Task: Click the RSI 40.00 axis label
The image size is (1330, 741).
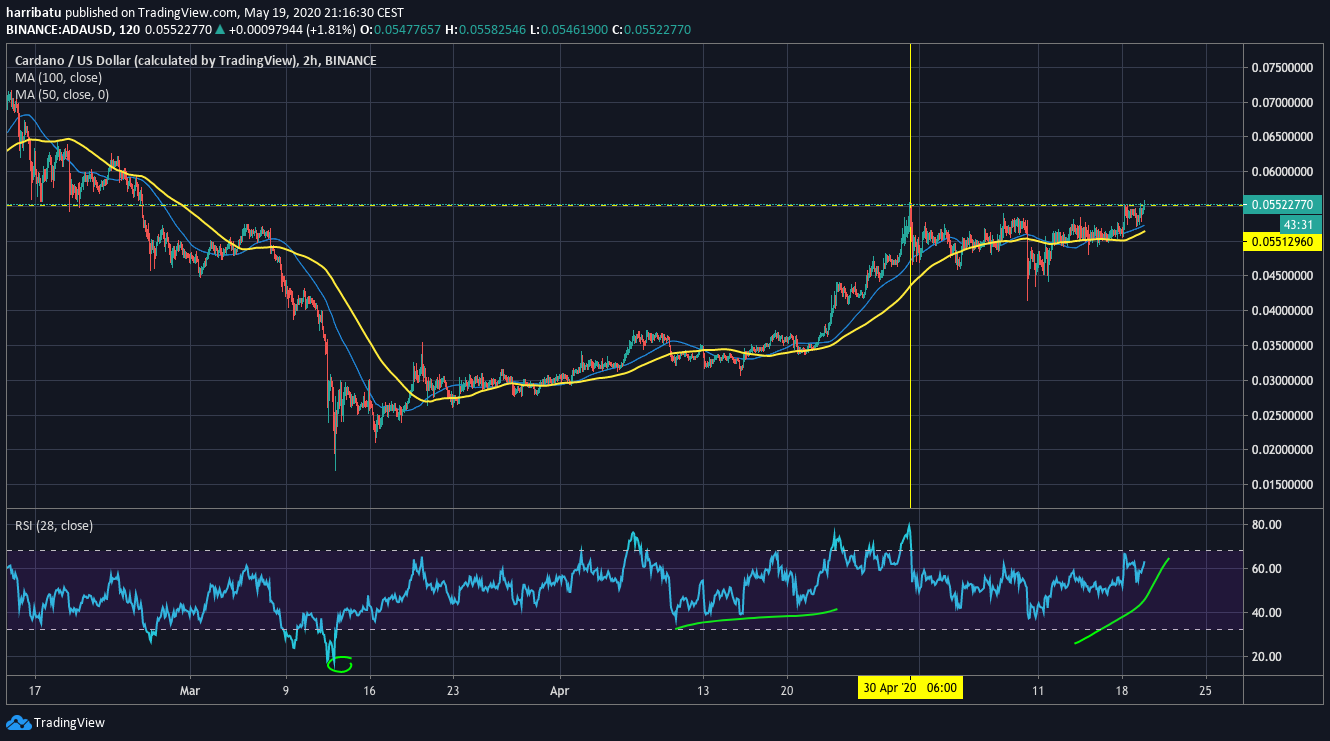Action: click(x=1266, y=613)
